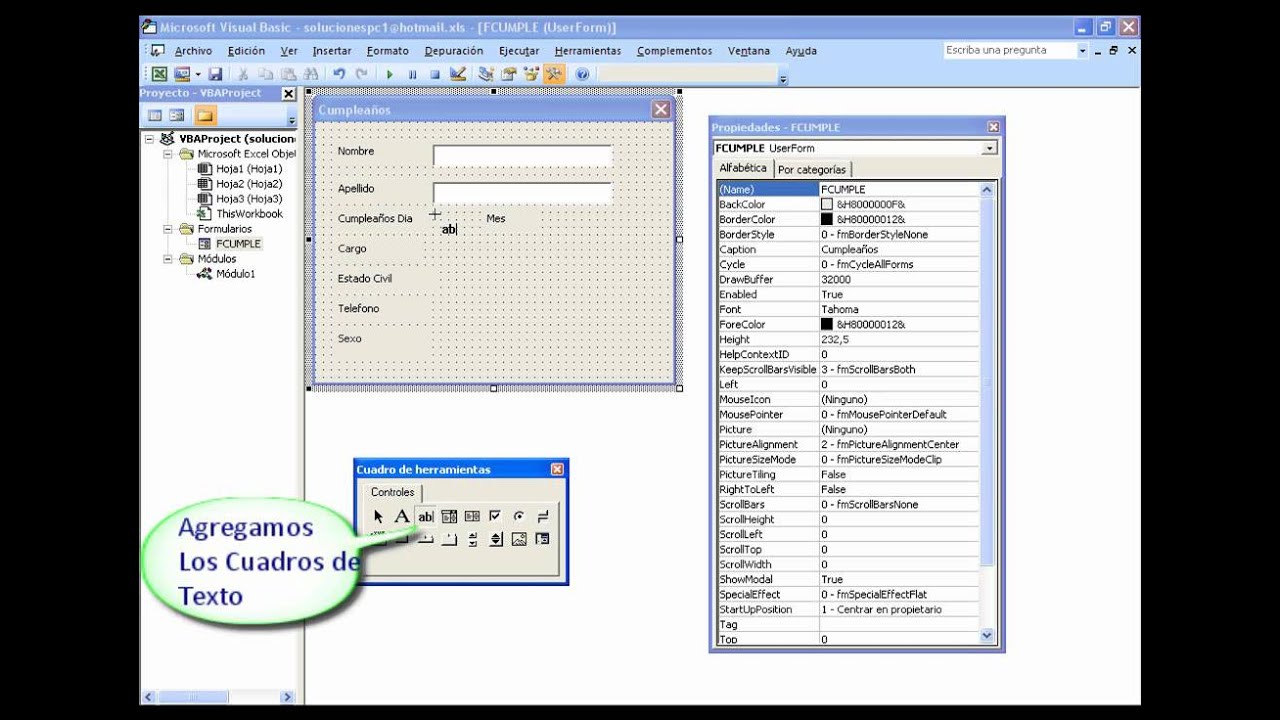
Task: Select the FCUMPLE form in the tree
Action: click(238, 244)
